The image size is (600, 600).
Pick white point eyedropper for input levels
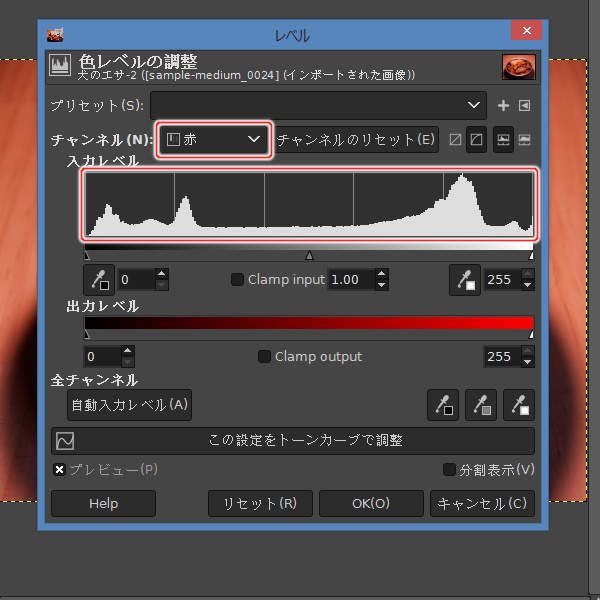pos(465,280)
